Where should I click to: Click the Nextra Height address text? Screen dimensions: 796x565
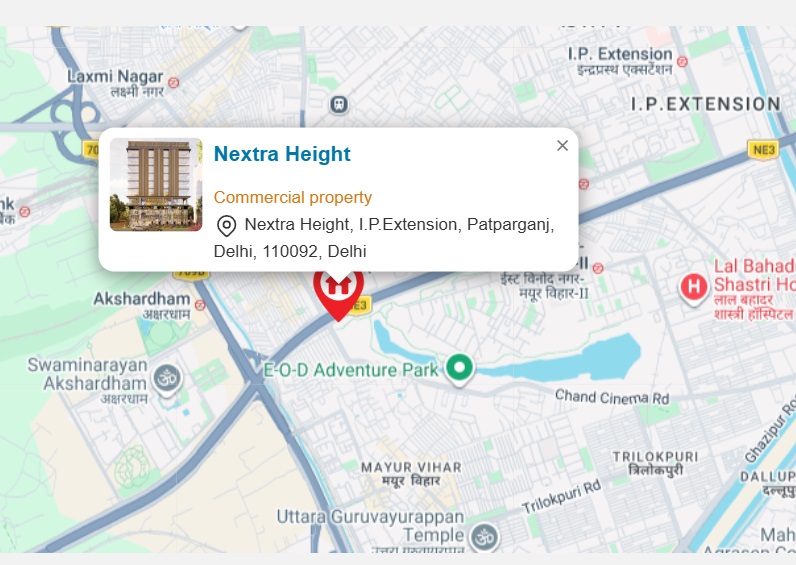[x=384, y=238]
